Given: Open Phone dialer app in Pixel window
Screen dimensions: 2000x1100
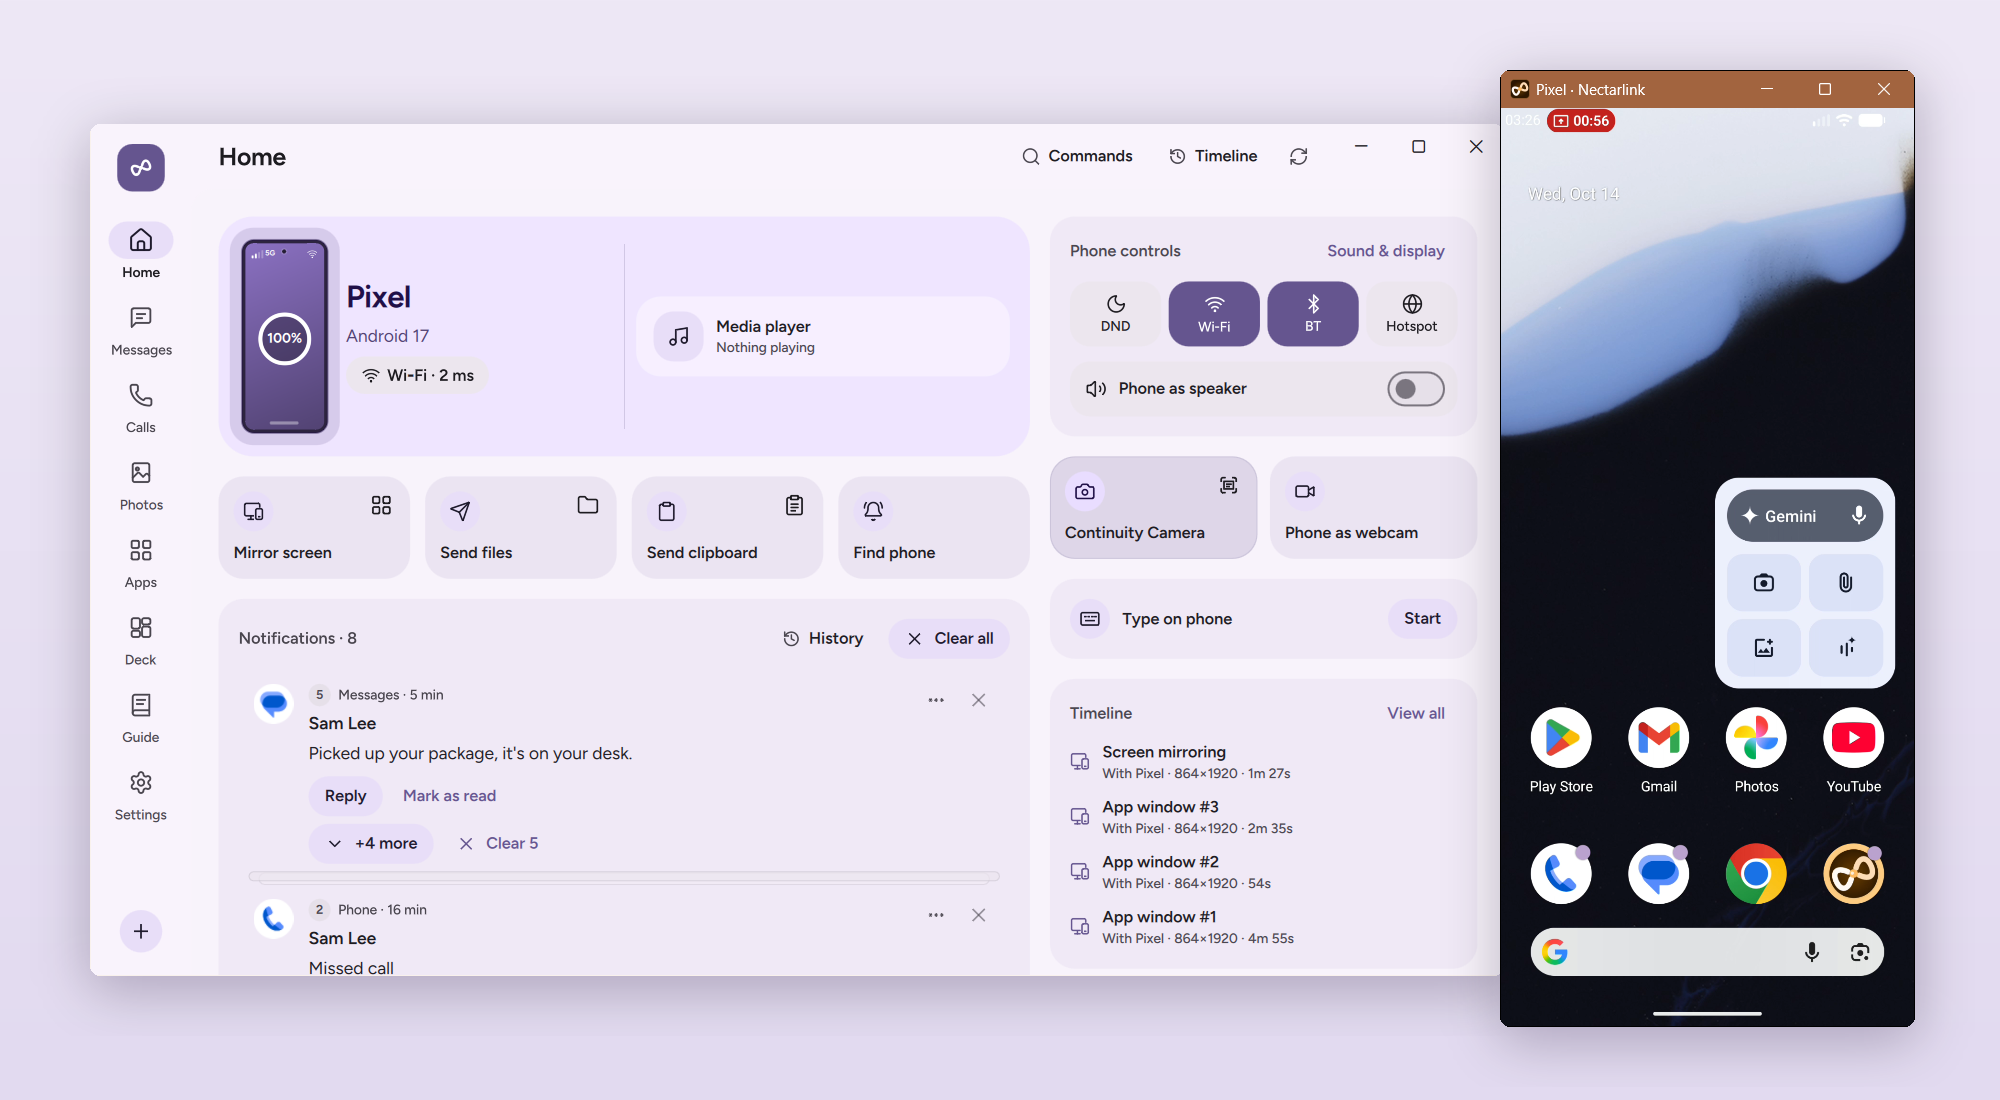Looking at the screenshot, I should click(x=1561, y=873).
